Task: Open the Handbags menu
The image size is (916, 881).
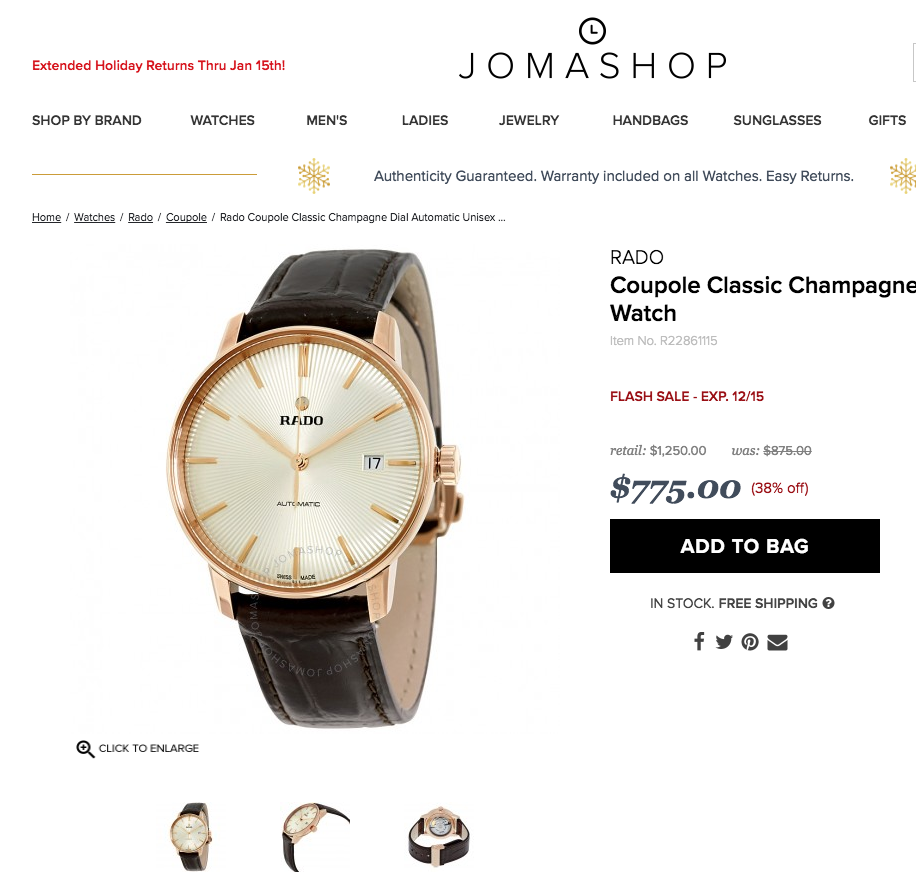Action: click(x=650, y=120)
